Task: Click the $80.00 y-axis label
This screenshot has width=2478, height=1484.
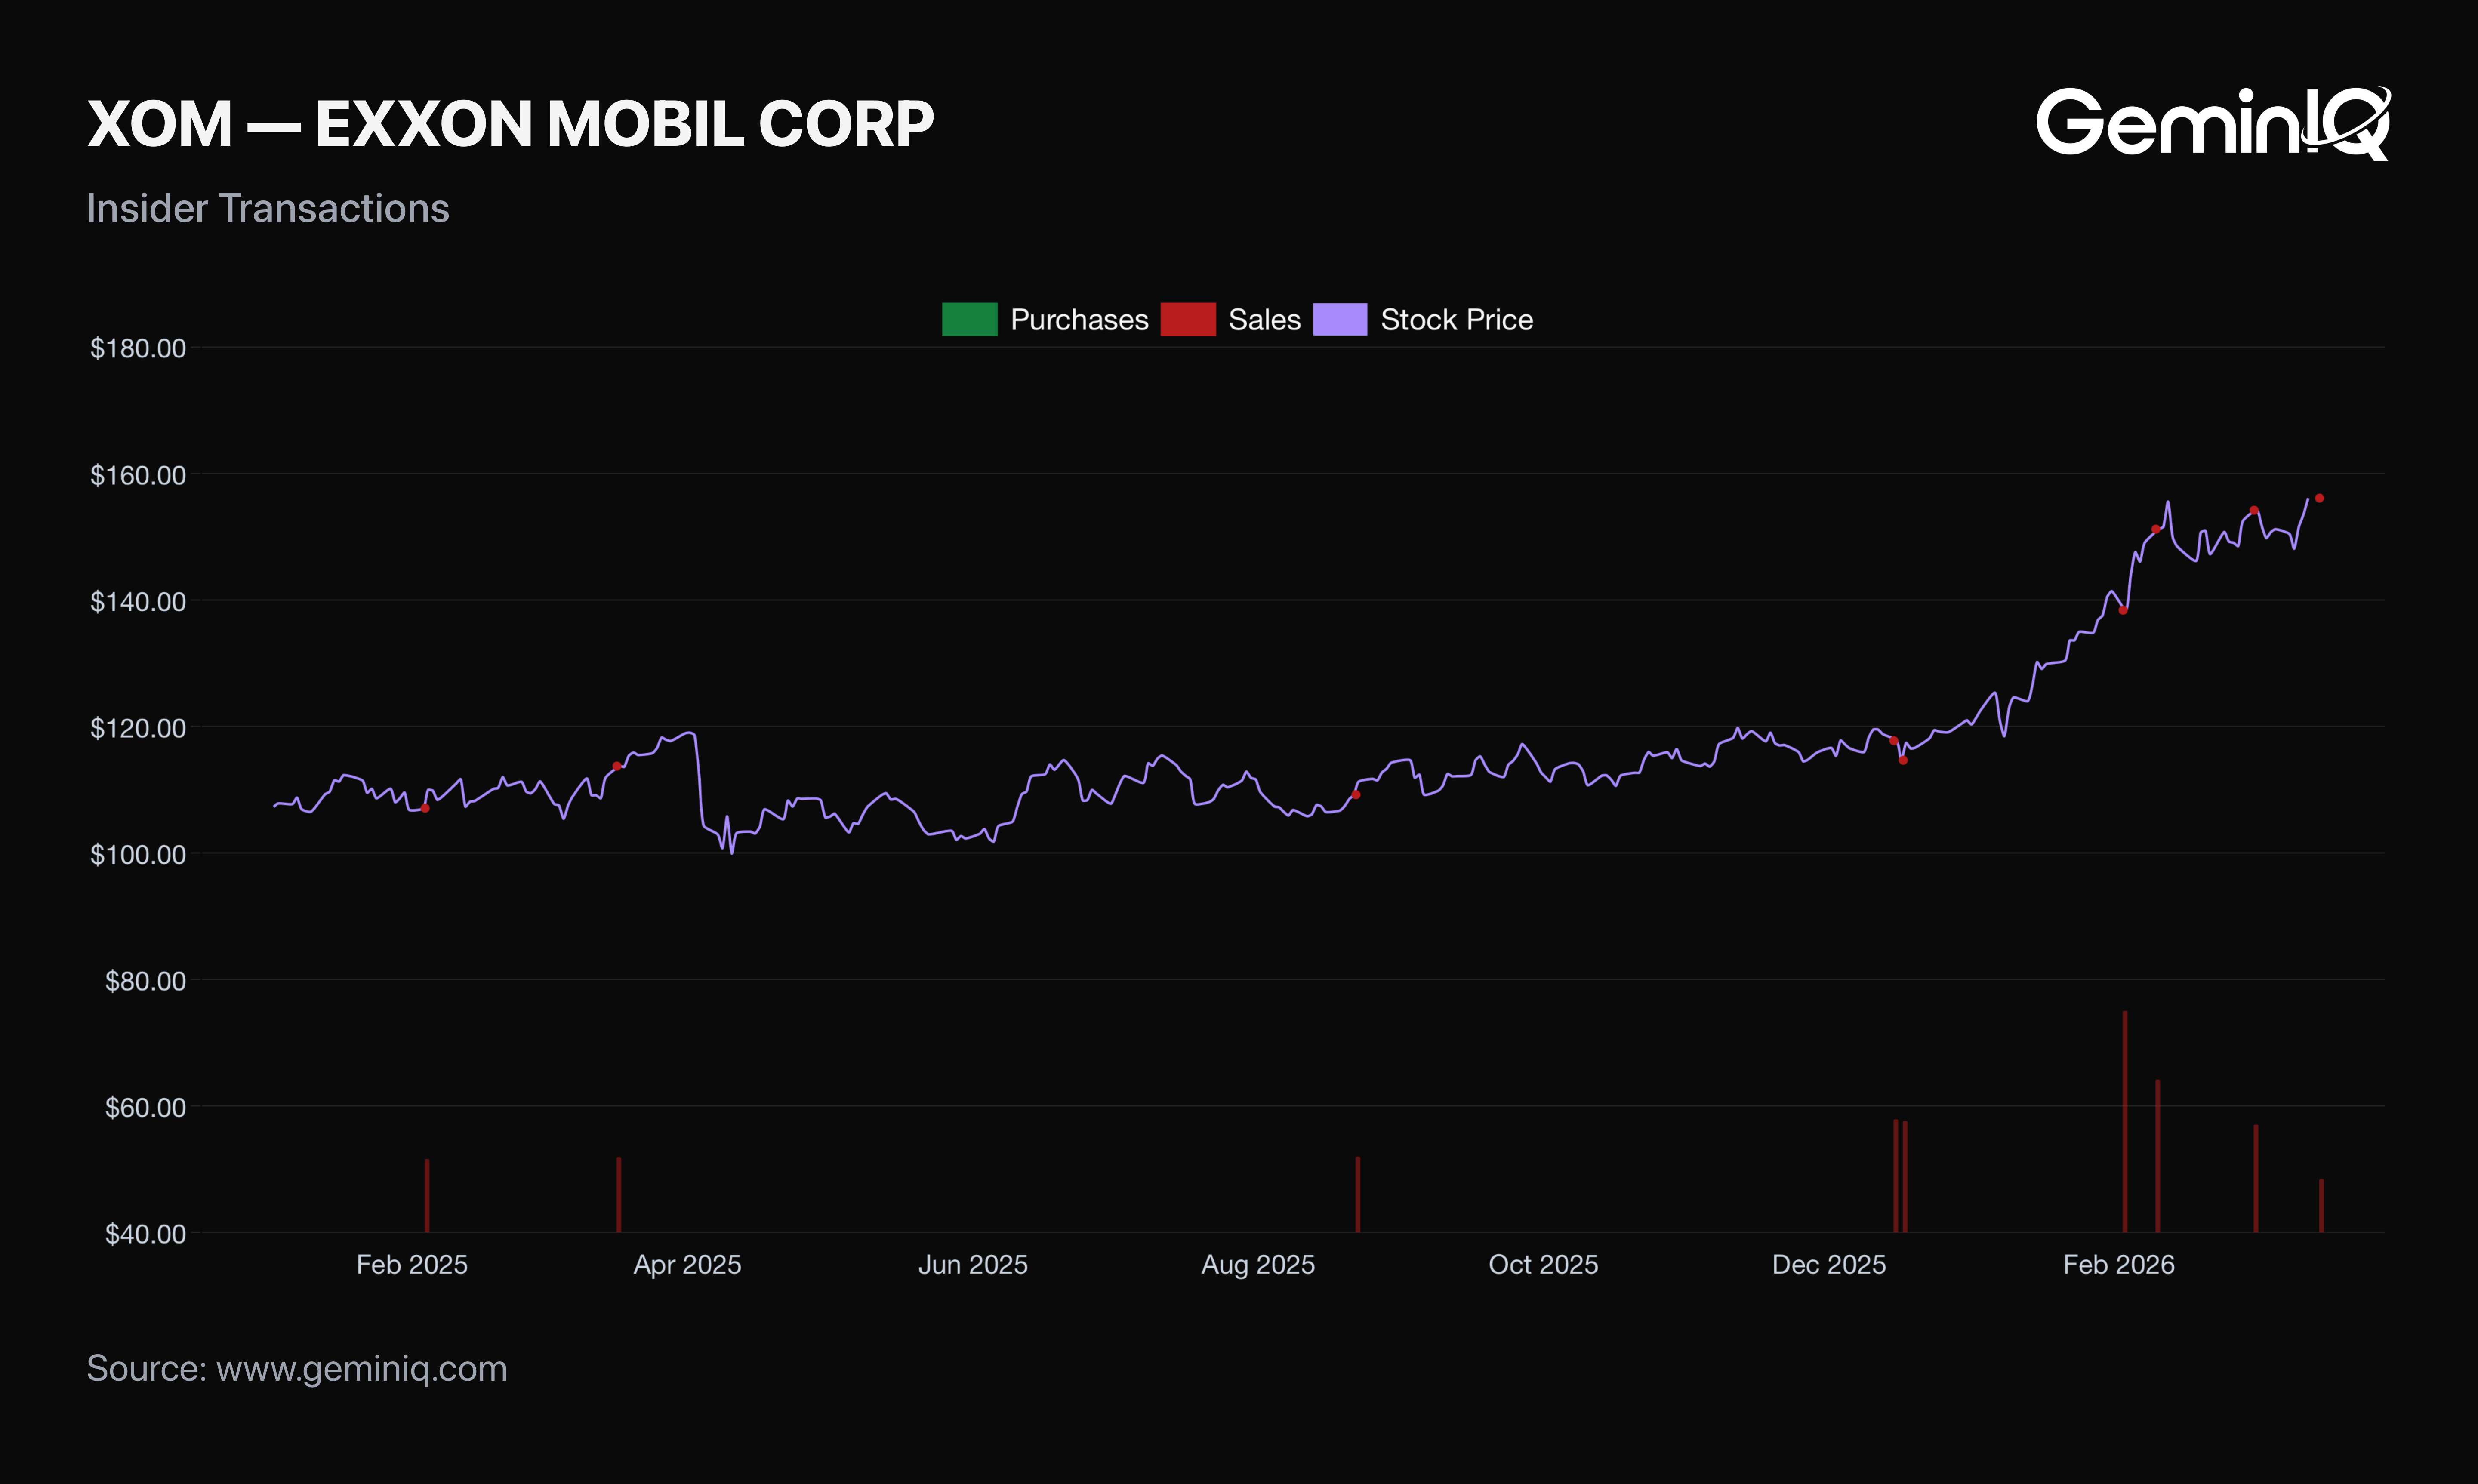Action: (146, 981)
